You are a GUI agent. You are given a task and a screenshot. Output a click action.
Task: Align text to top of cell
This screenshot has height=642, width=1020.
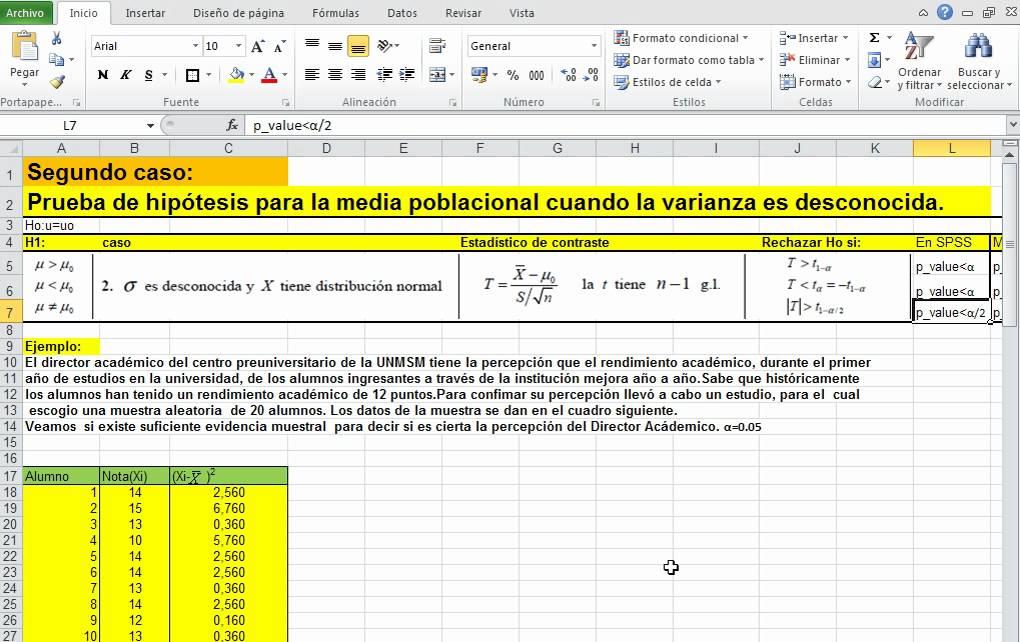(312, 46)
